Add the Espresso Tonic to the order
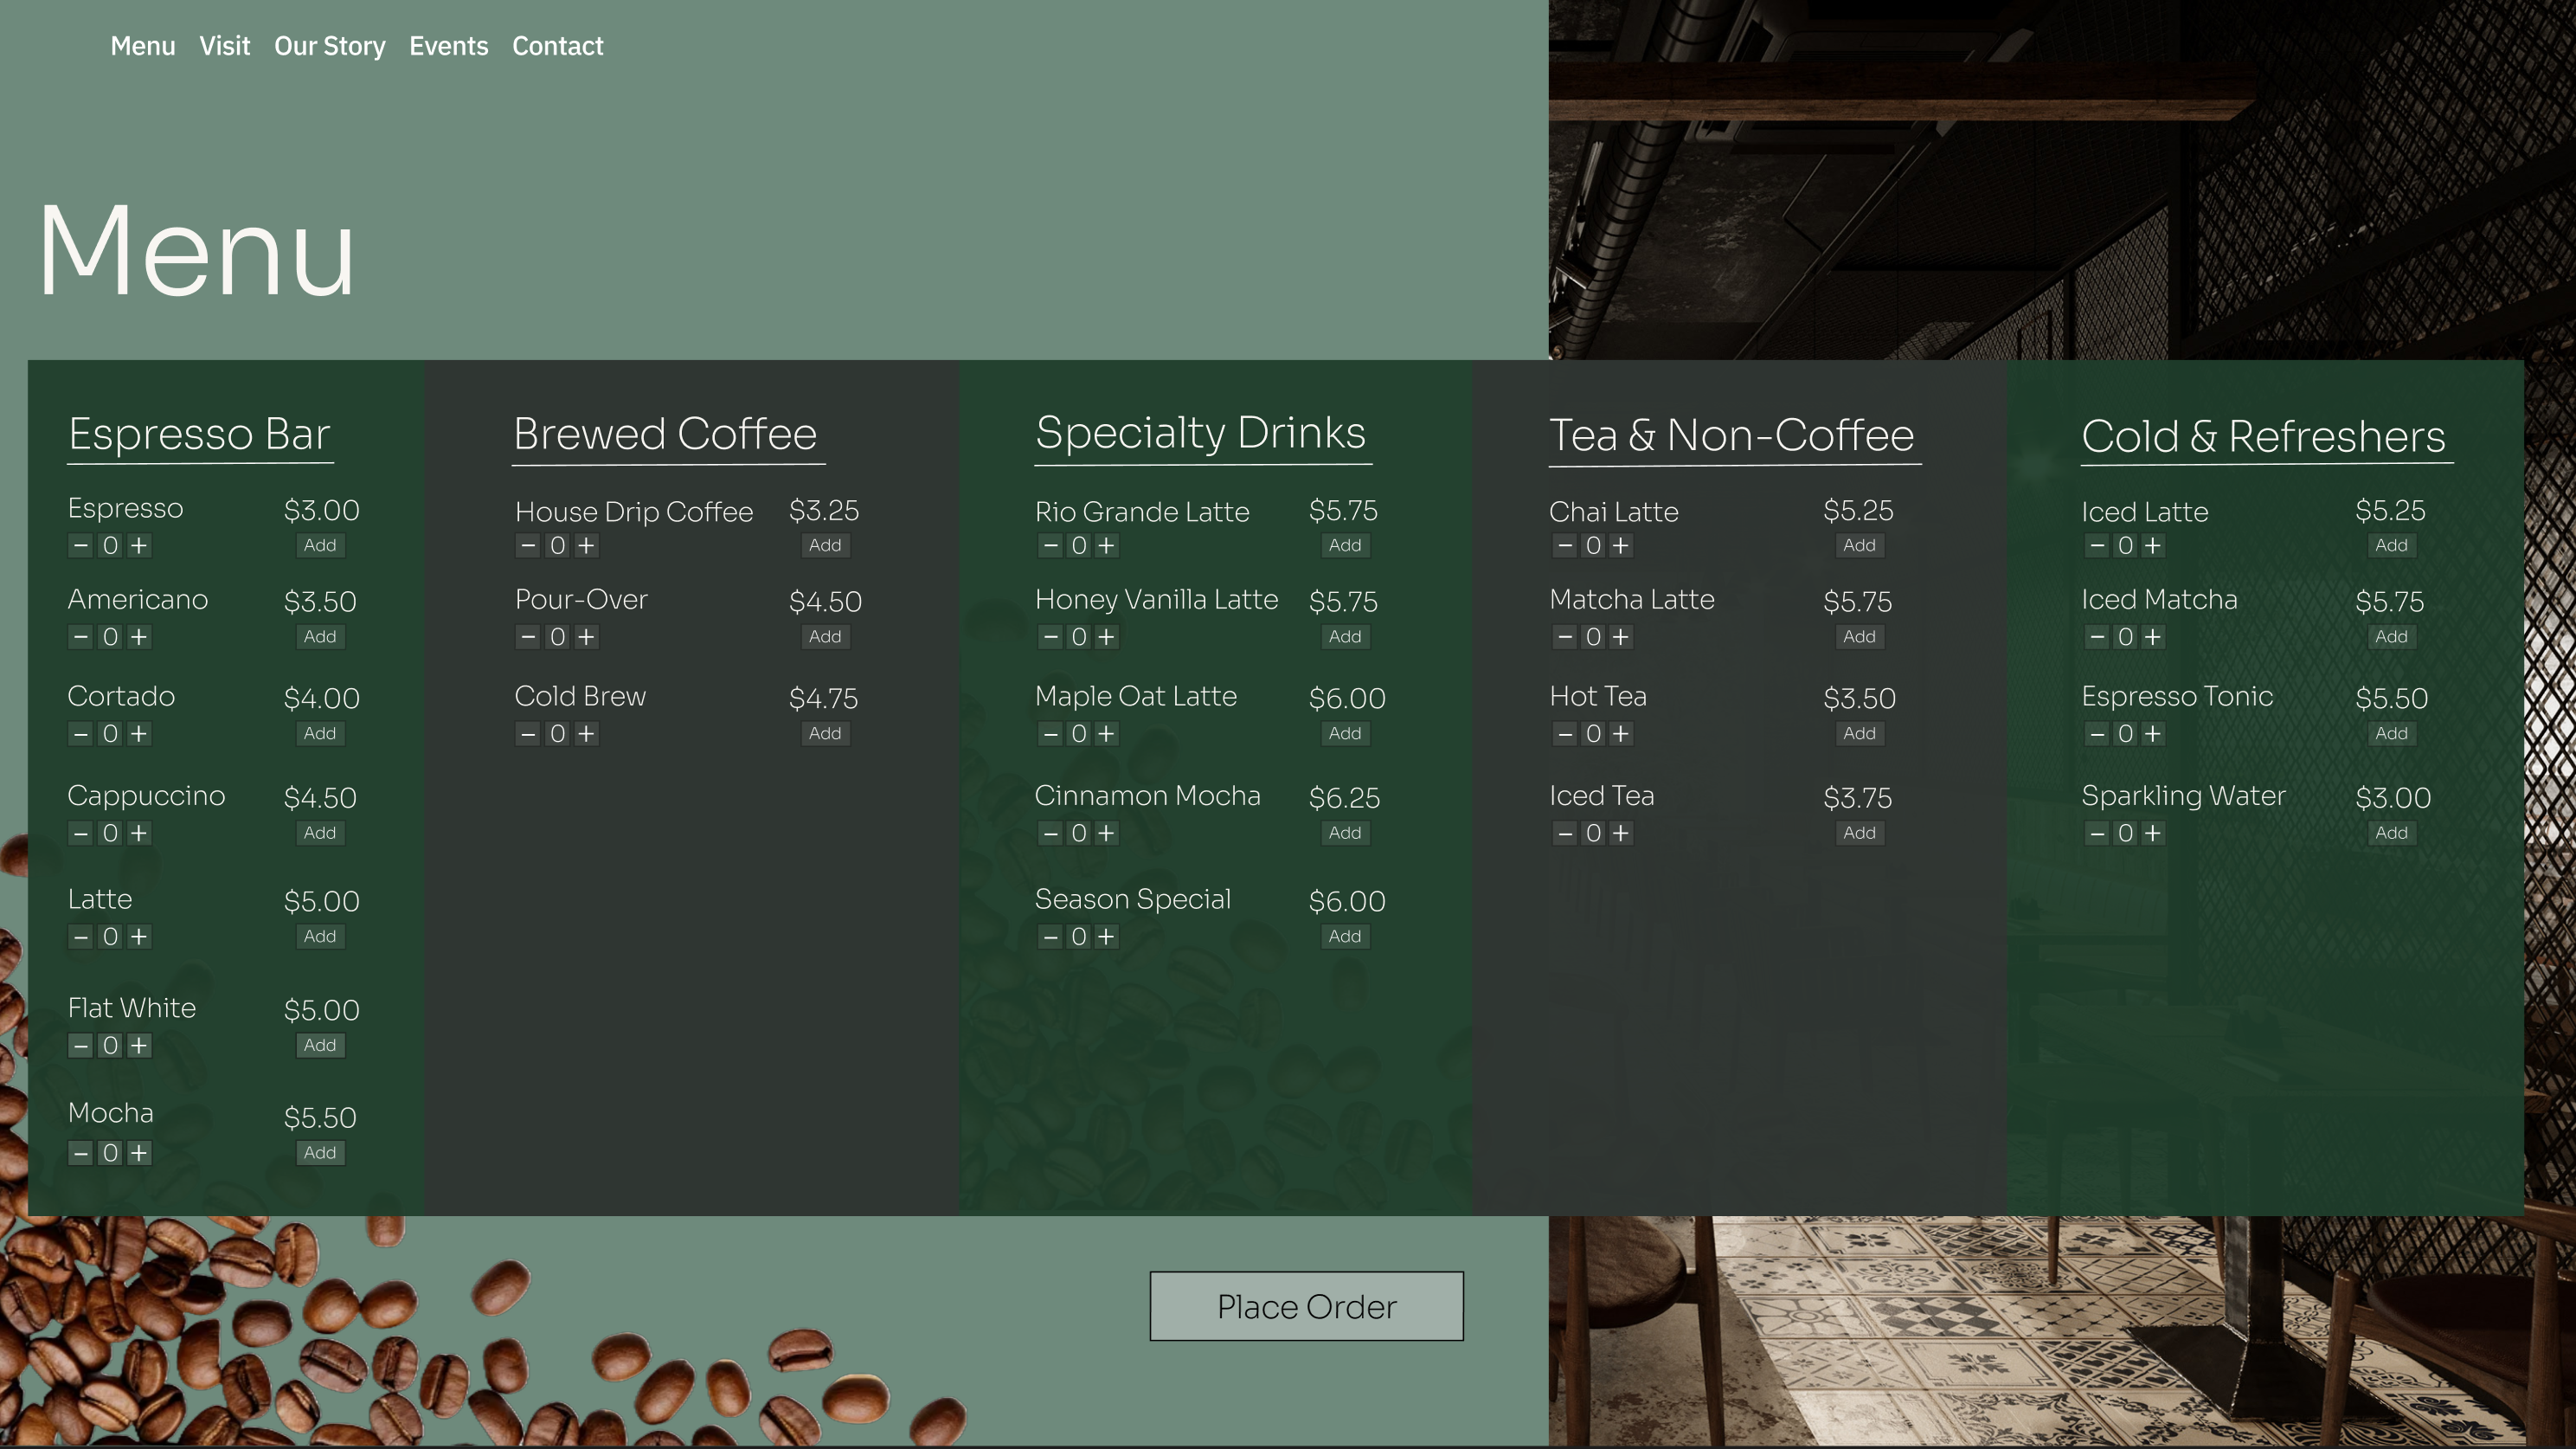The height and width of the screenshot is (1449, 2576). (x=2390, y=733)
